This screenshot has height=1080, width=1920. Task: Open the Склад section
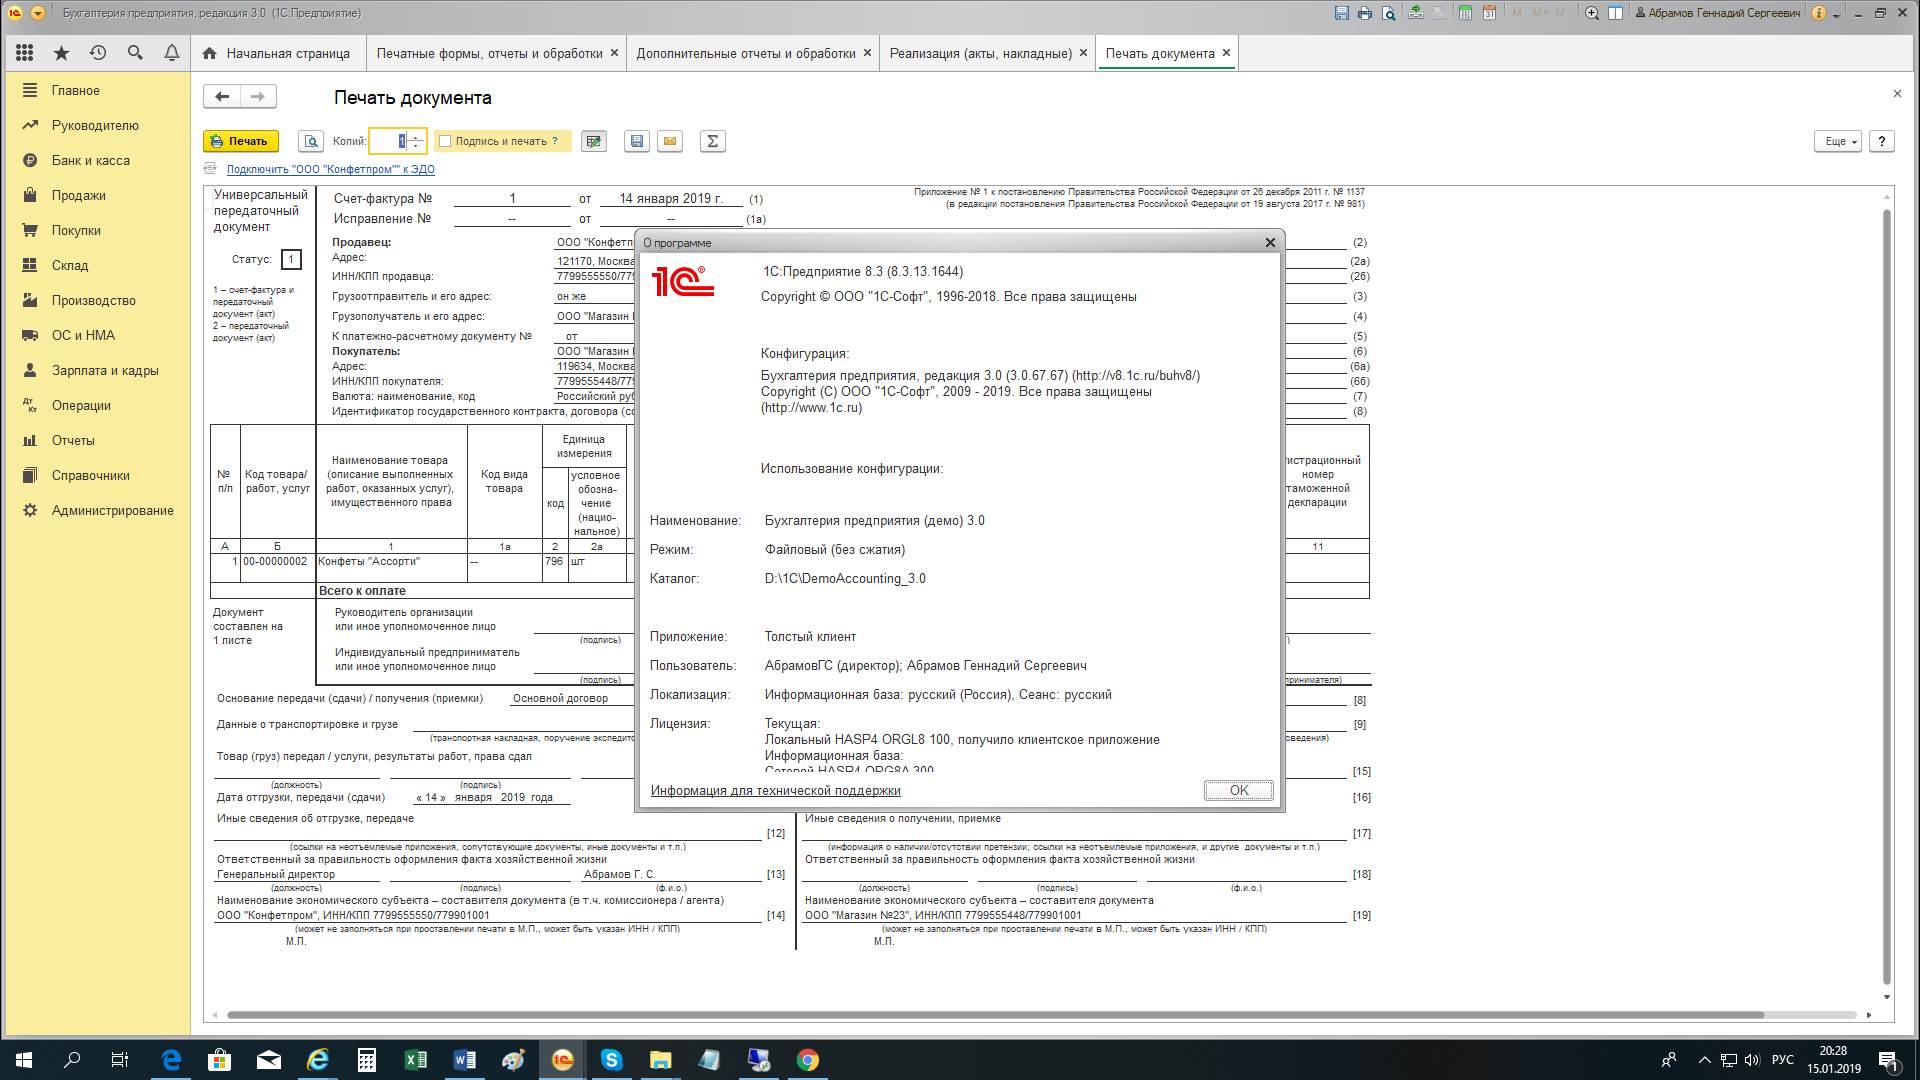point(98,265)
